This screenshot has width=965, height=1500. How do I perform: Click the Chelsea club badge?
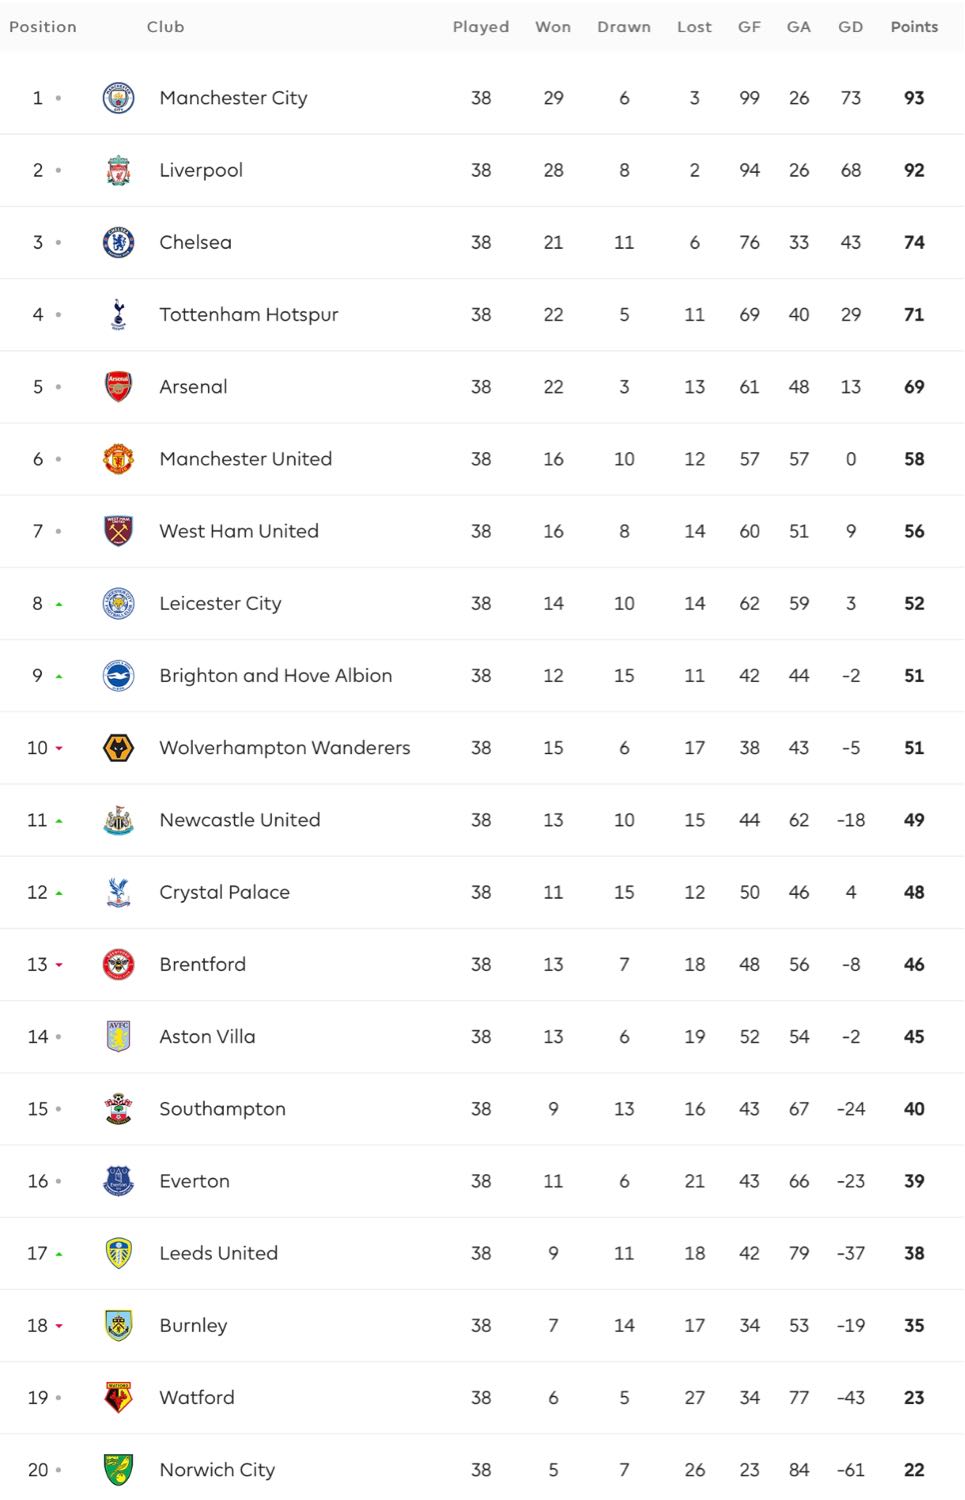118,242
